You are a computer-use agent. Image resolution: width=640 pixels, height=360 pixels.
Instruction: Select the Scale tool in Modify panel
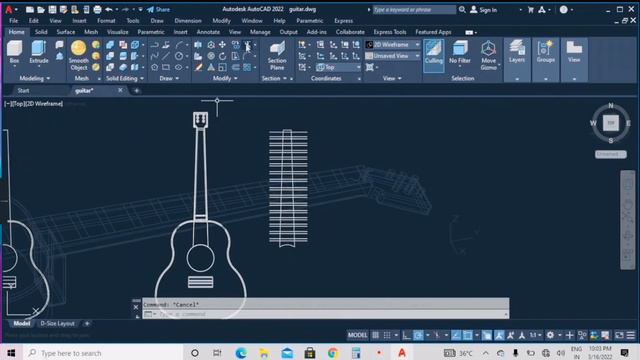tap(222, 67)
